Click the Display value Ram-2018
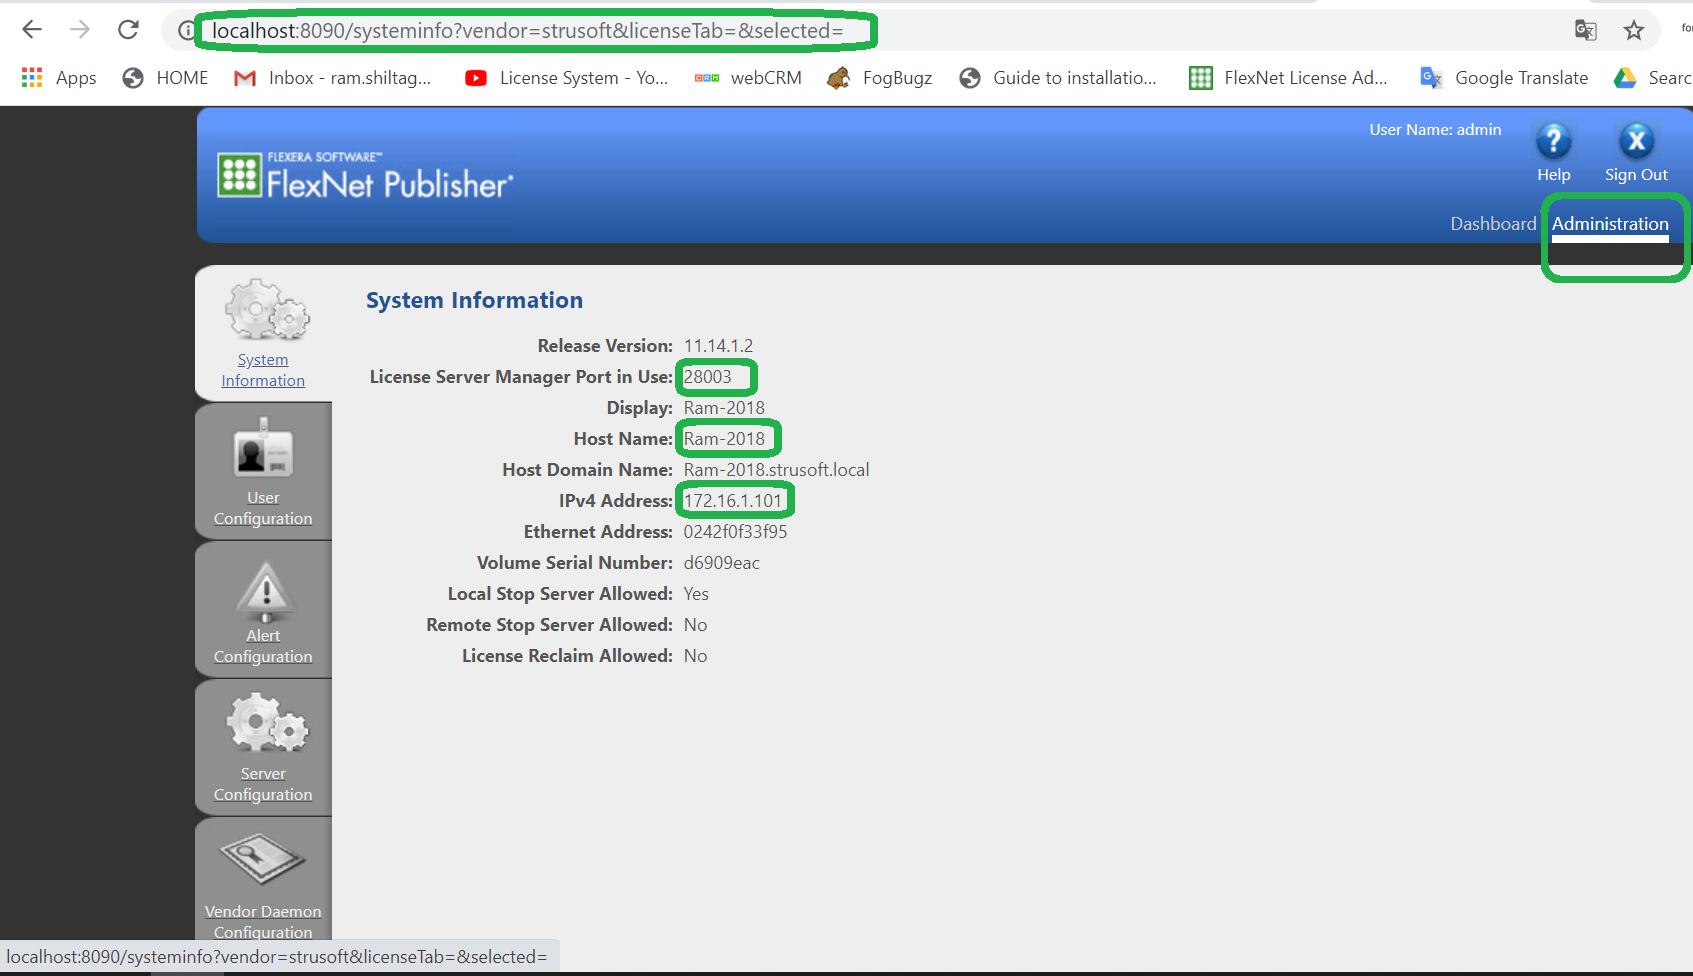1693x976 pixels. [724, 408]
